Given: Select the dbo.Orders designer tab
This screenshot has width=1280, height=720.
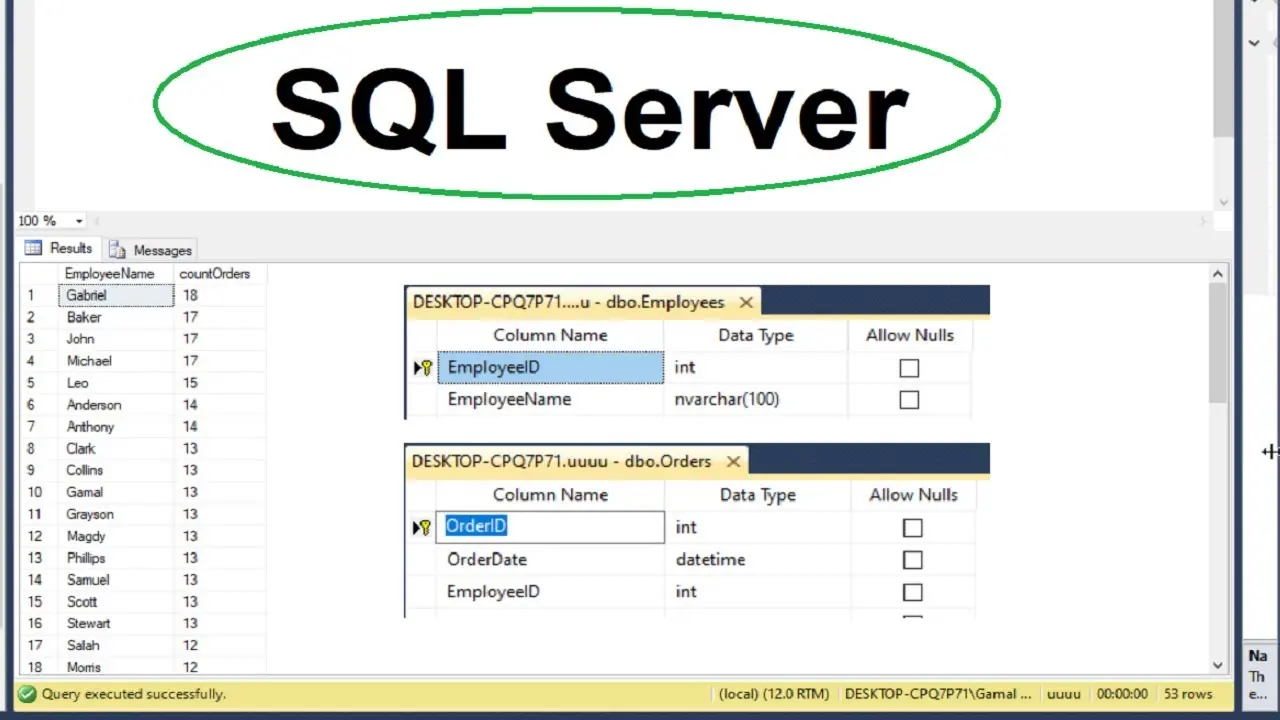Looking at the screenshot, I should point(577,461).
